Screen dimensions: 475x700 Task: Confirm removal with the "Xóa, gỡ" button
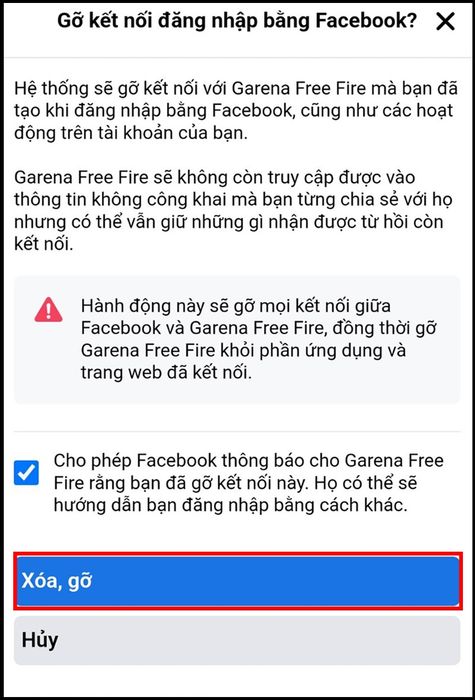tap(237, 582)
